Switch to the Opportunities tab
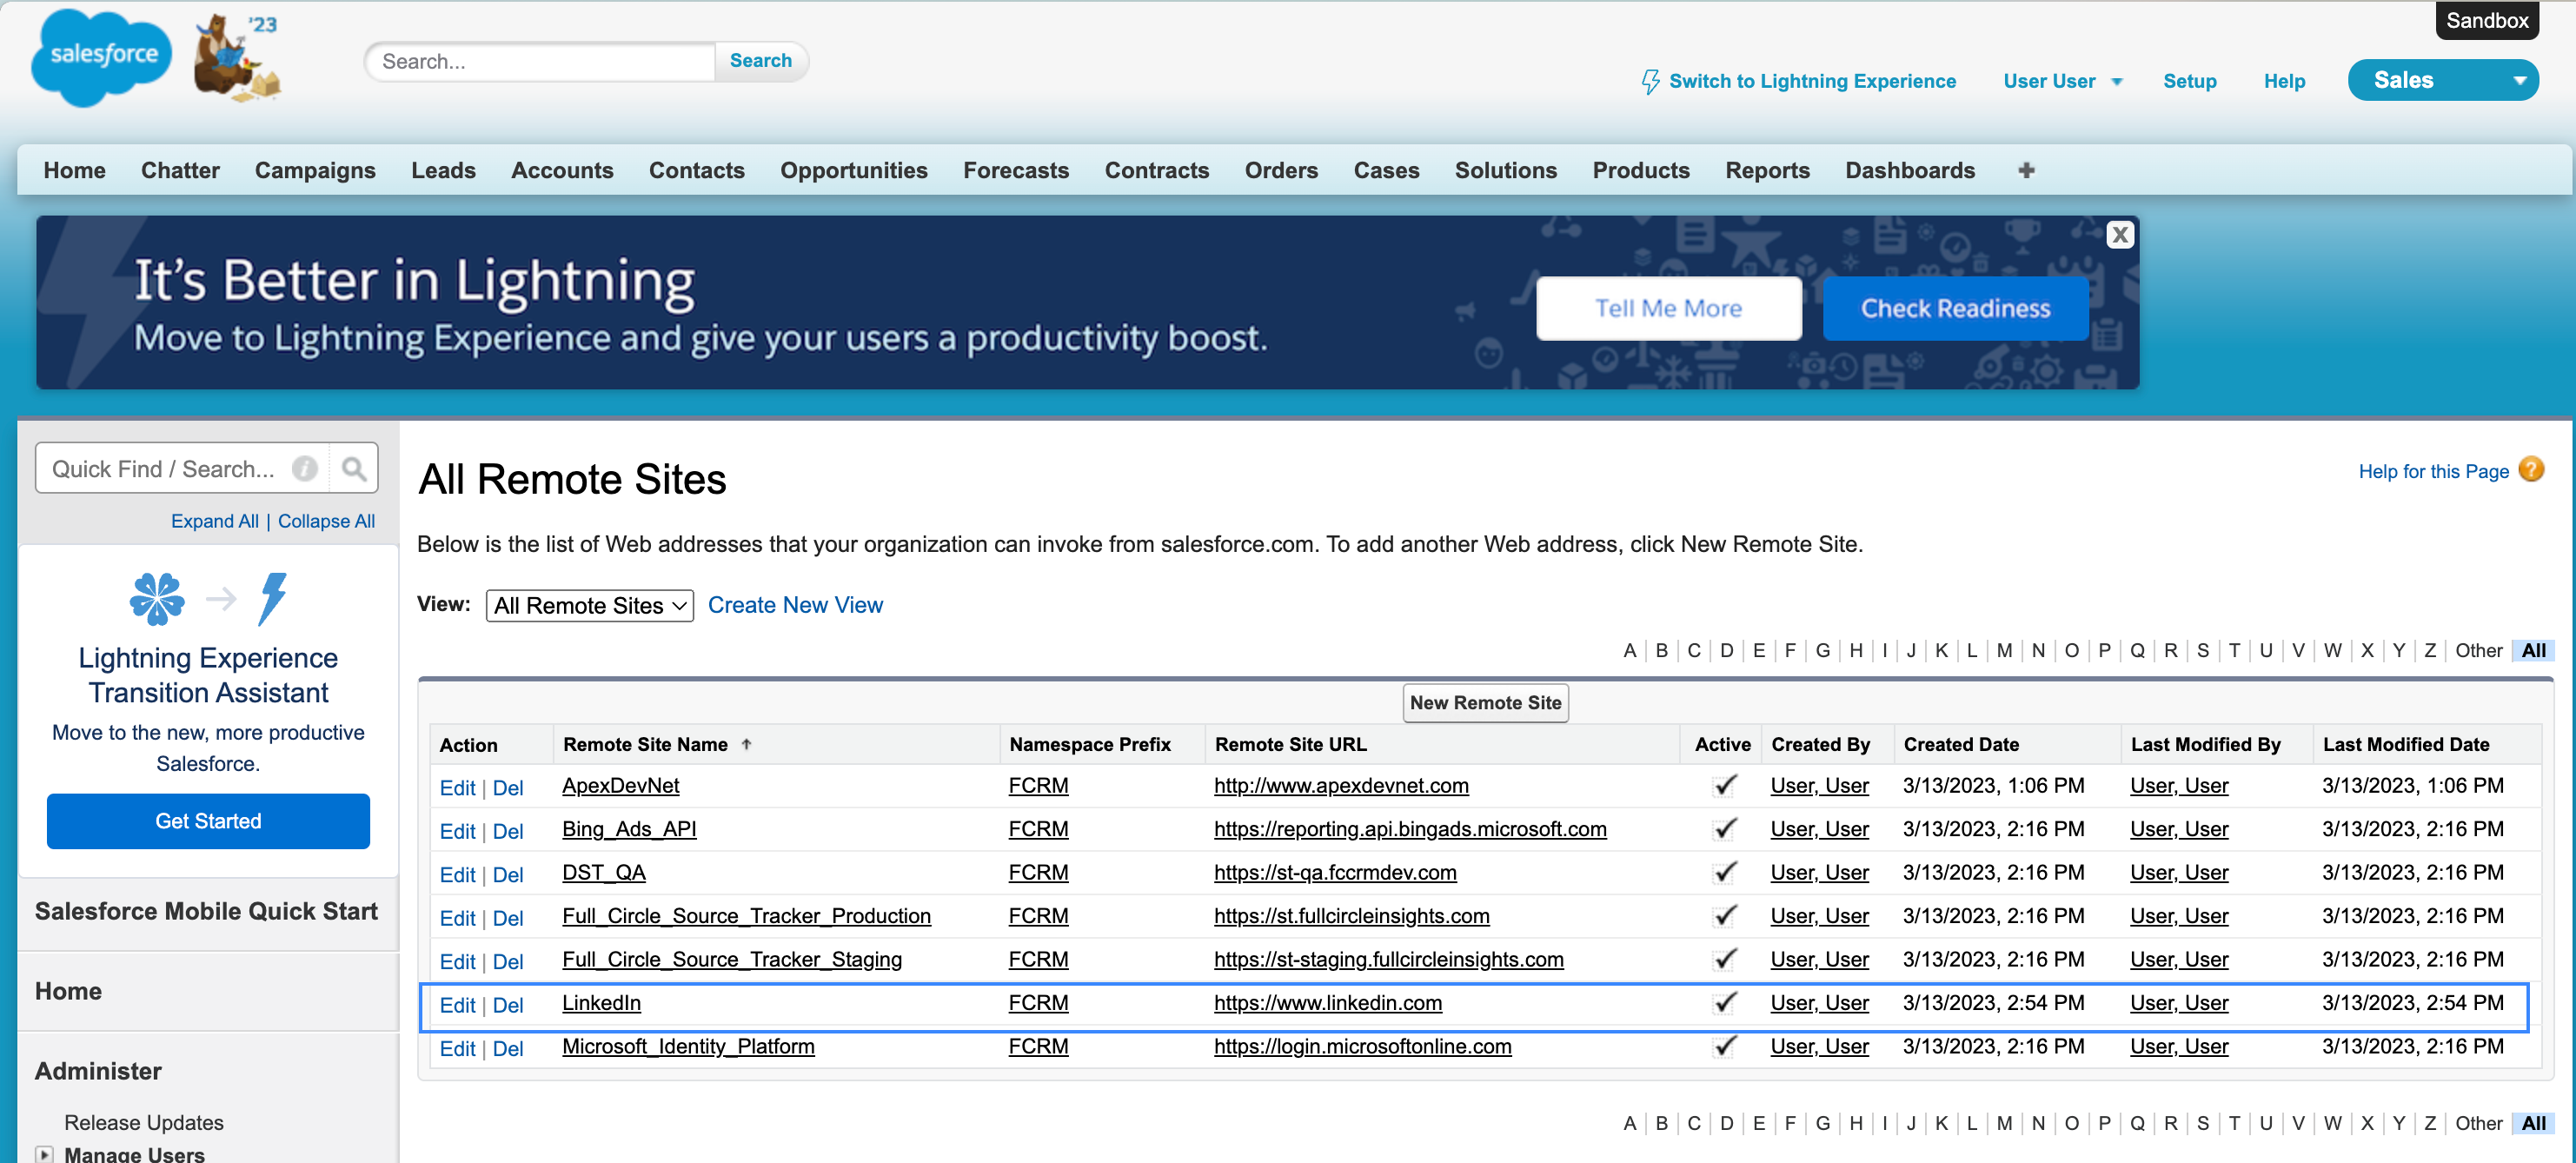 coord(853,171)
